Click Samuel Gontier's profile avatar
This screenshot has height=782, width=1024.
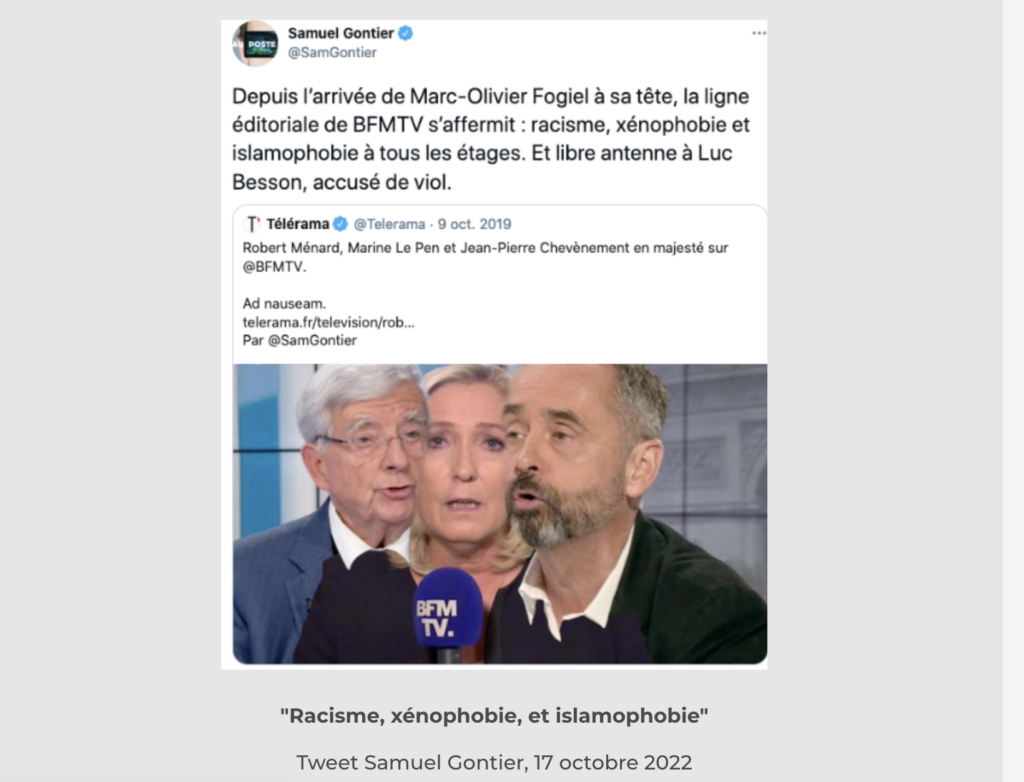[255, 44]
